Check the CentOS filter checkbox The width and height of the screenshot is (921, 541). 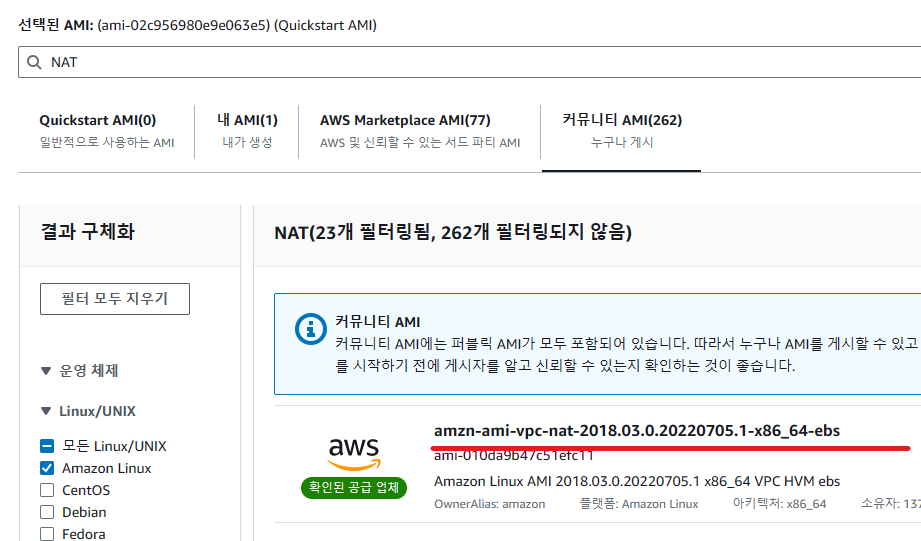pyautogui.click(x=47, y=490)
